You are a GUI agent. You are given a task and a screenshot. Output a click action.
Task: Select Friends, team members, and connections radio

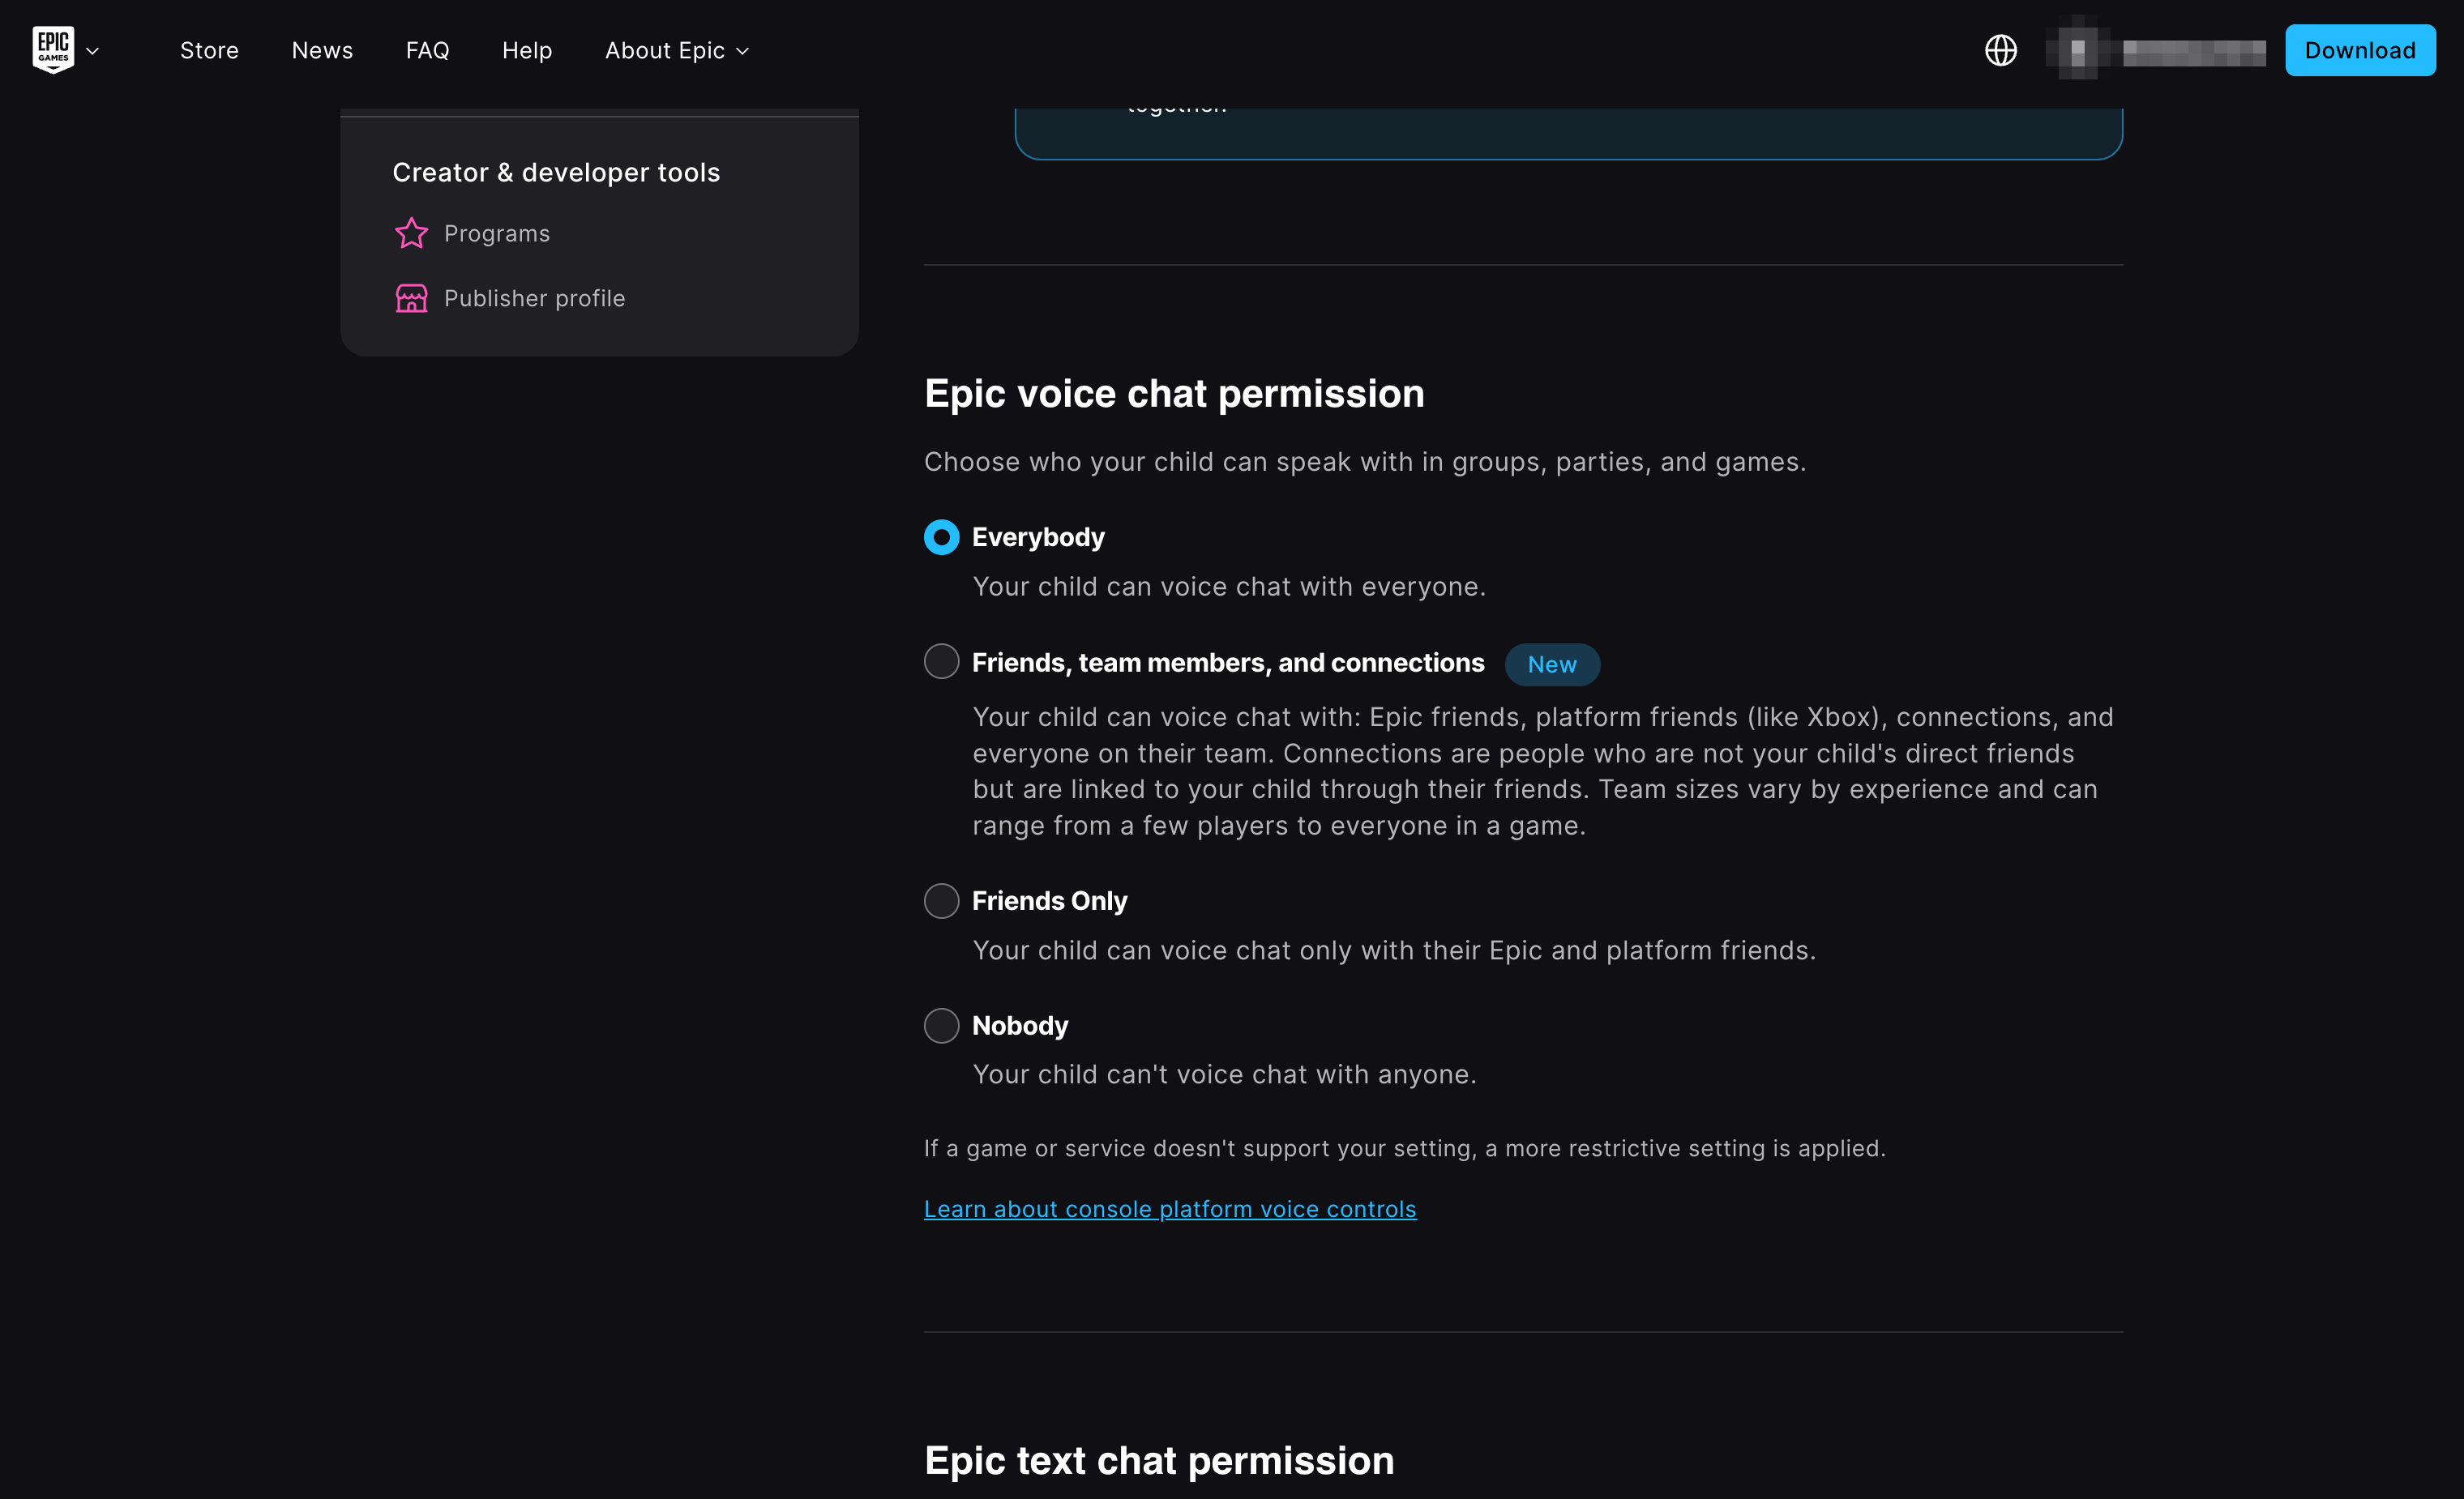941,661
